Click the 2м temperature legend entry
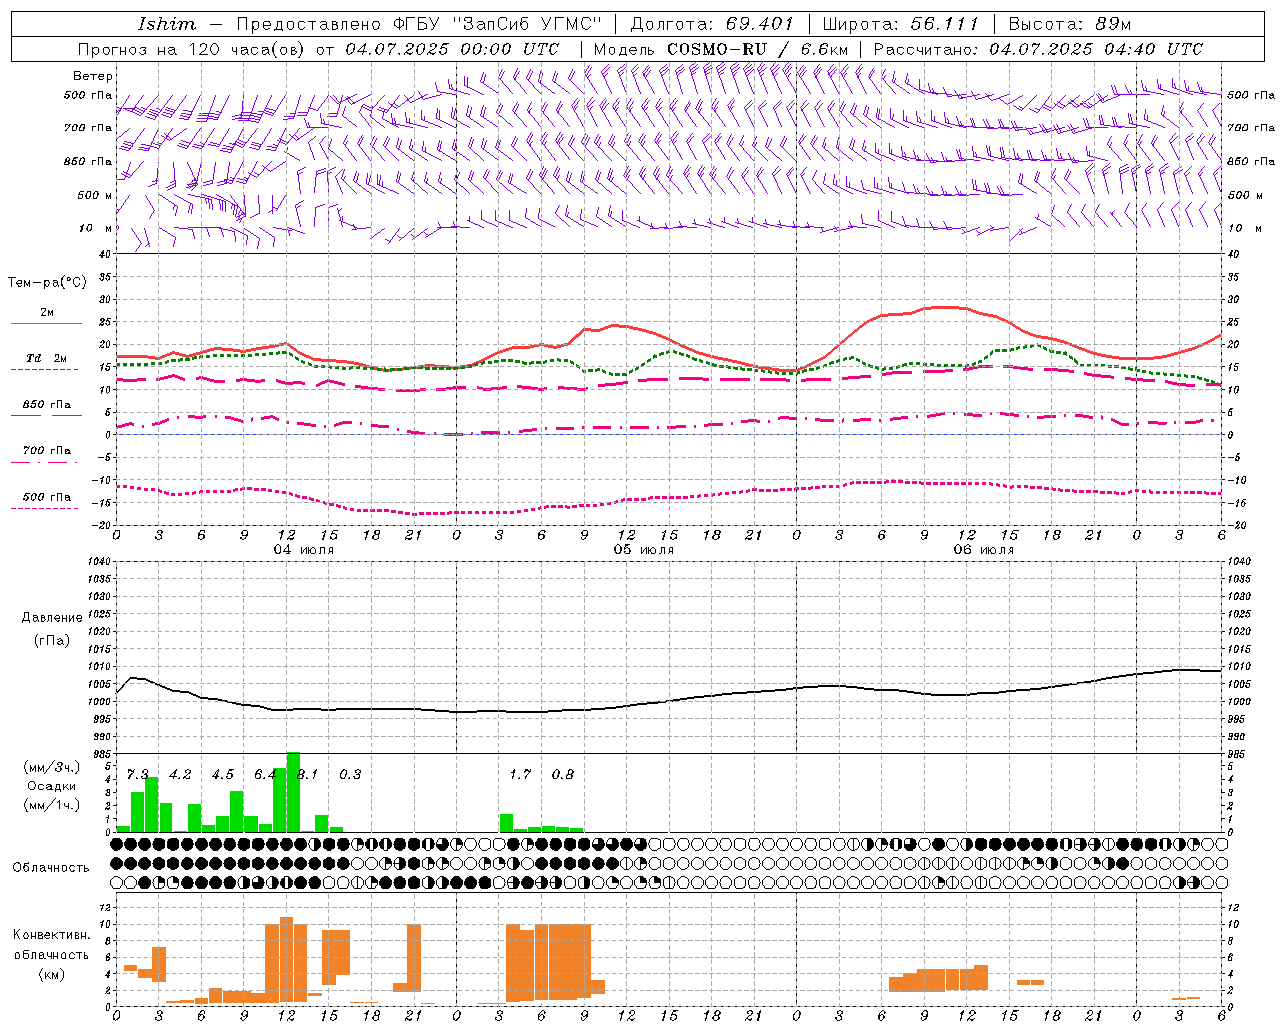This screenshot has width=1280, height=1024. click(x=47, y=313)
